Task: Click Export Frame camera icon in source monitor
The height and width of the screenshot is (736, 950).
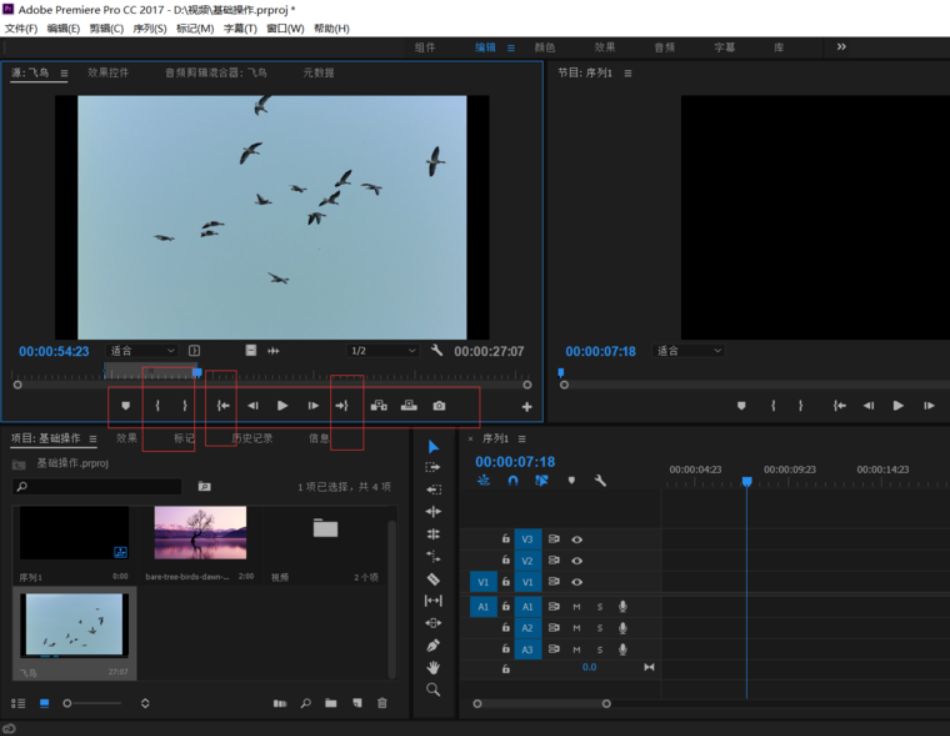Action: pyautogui.click(x=439, y=406)
